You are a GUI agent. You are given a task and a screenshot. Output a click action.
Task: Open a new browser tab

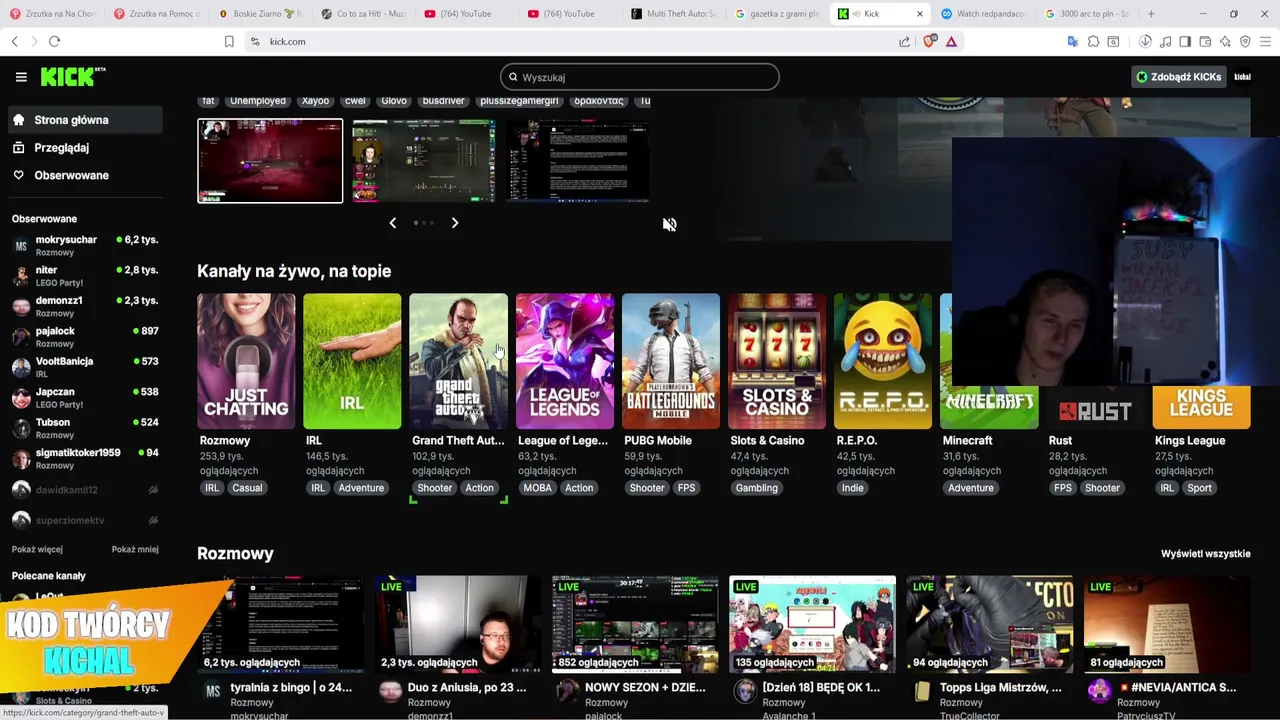click(1151, 14)
